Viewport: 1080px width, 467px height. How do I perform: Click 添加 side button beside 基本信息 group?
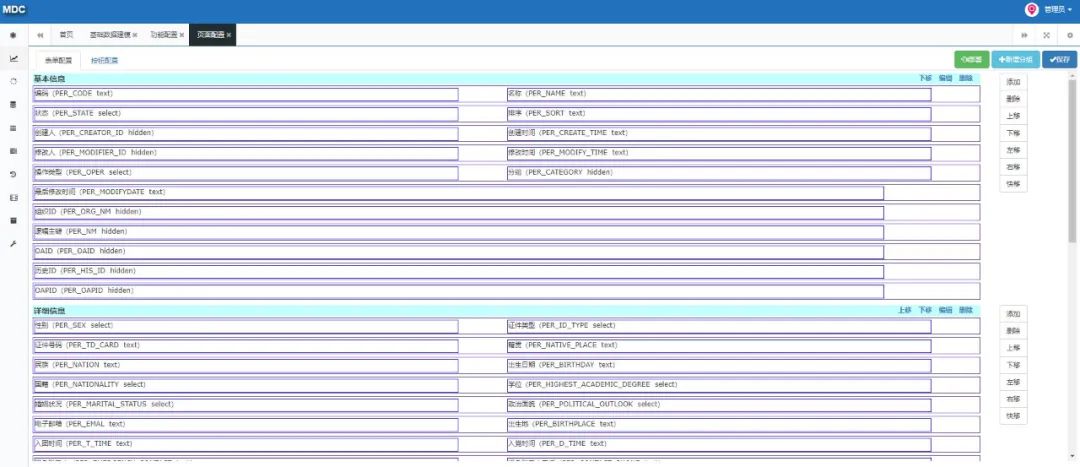click(x=1013, y=82)
